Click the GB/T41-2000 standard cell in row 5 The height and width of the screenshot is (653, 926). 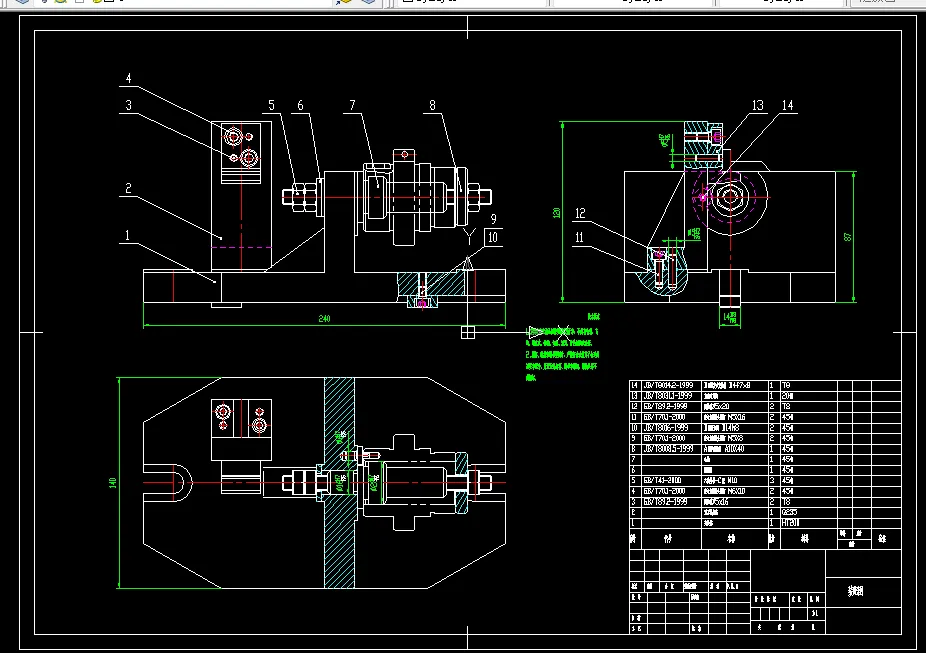point(671,481)
